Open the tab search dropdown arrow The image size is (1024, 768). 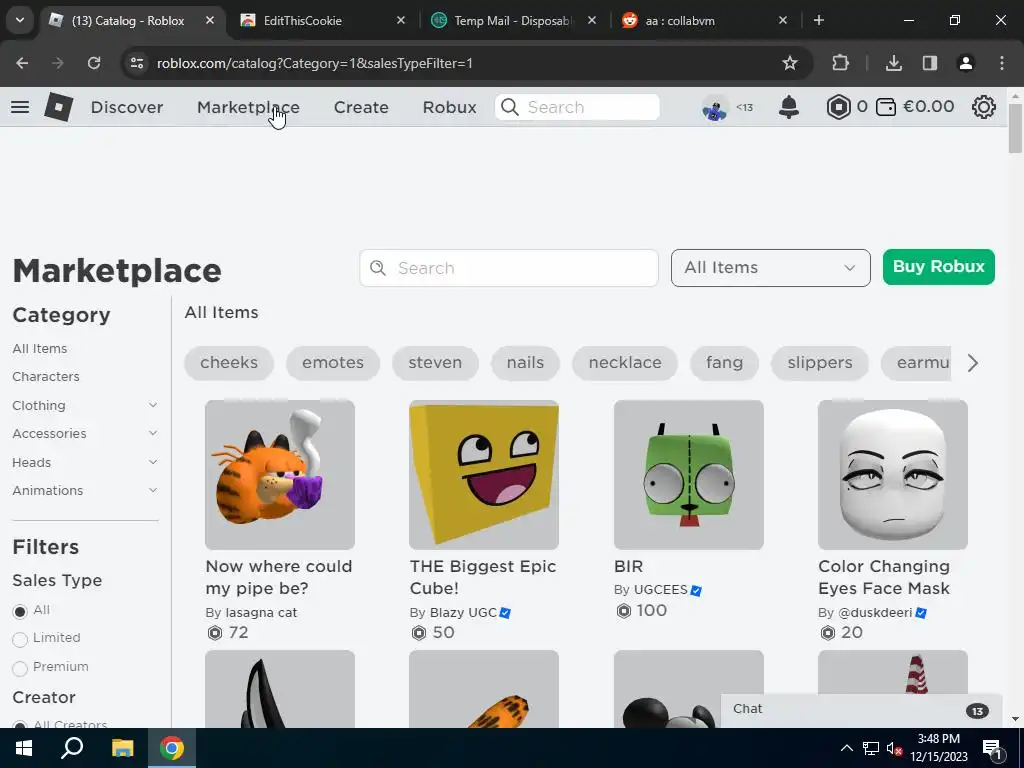(20, 20)
